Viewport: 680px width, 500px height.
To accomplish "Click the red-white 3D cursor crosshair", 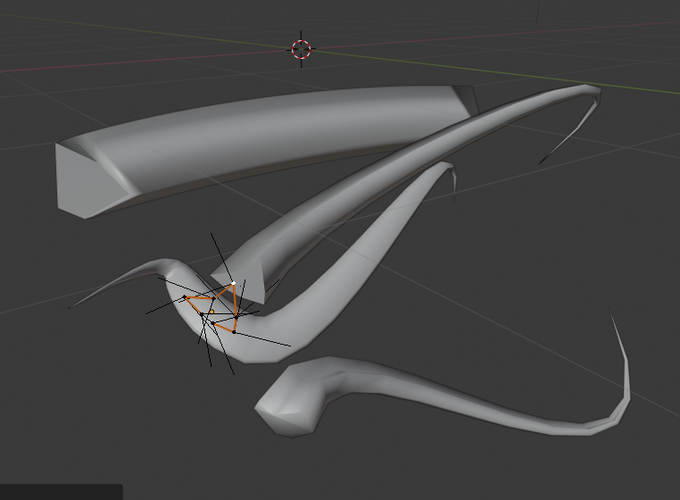I will point(301,49).
